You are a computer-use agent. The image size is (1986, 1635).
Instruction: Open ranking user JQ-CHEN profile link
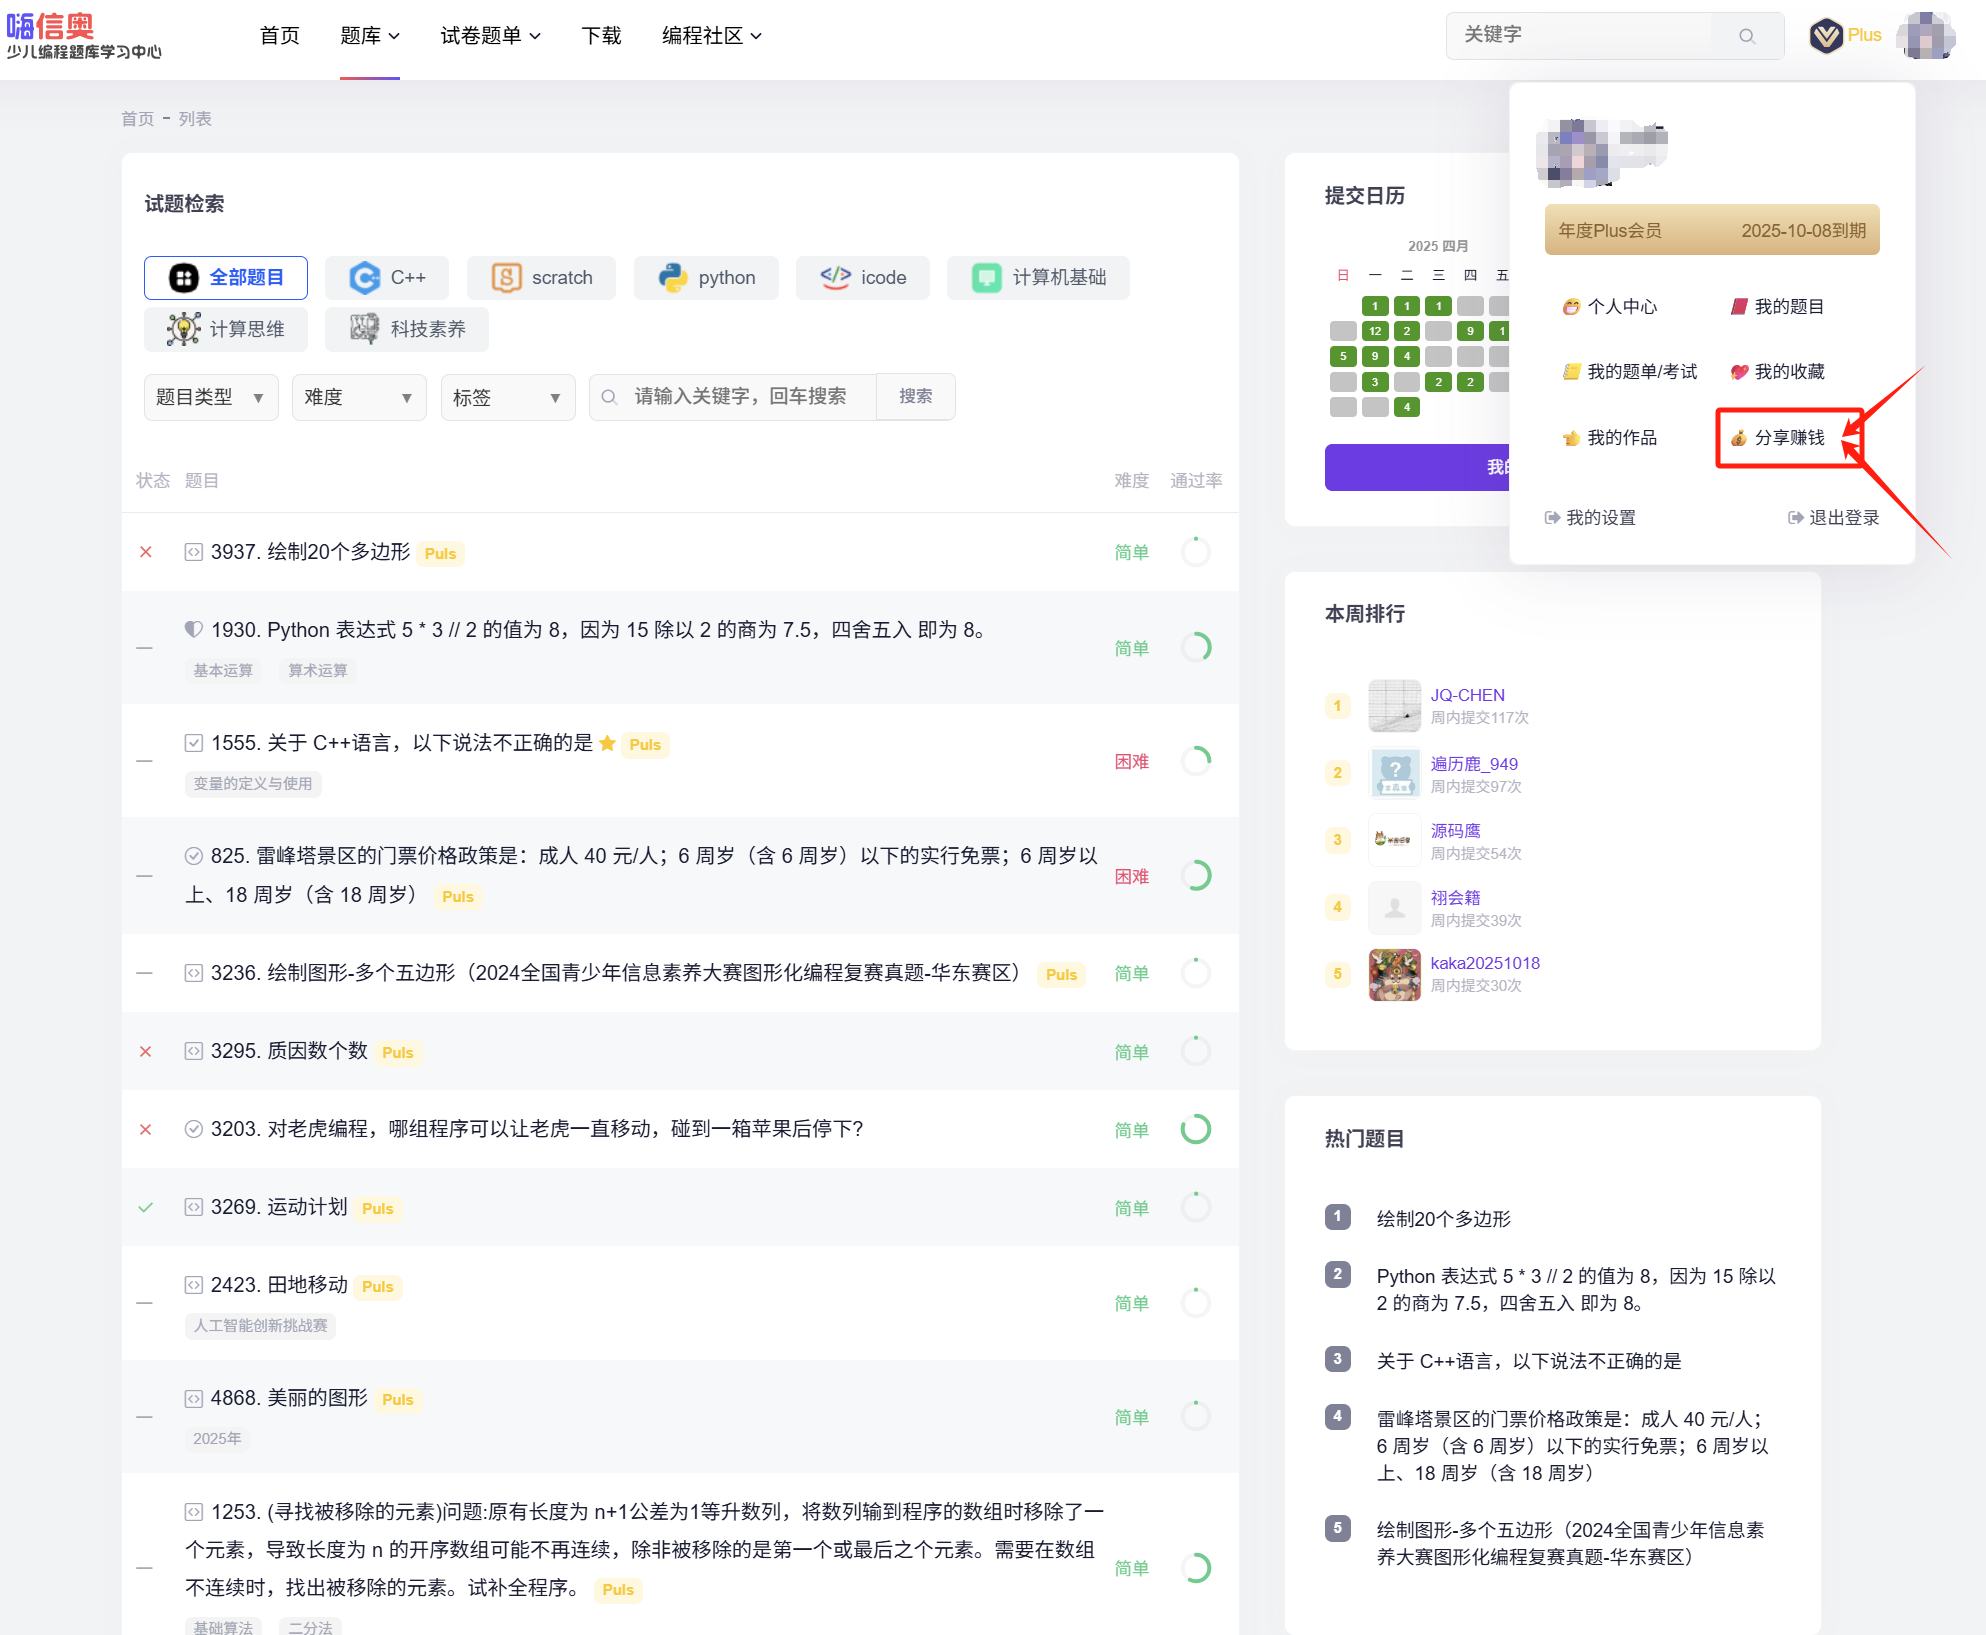[x=1466, y=695]
